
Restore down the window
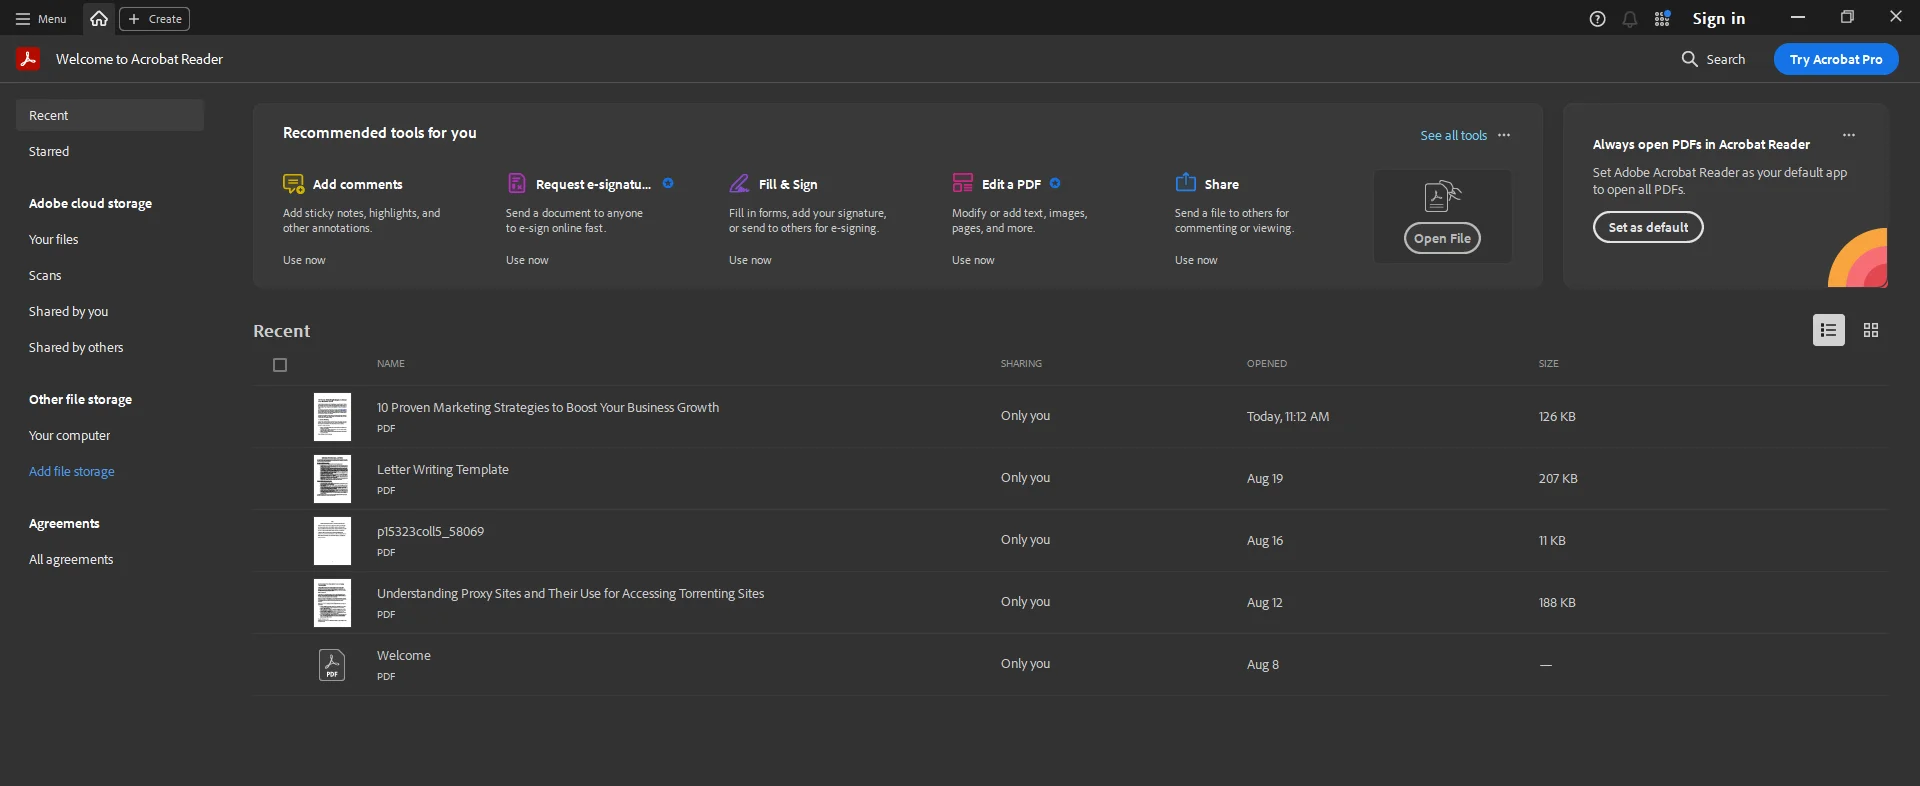tap(1847, 17)
